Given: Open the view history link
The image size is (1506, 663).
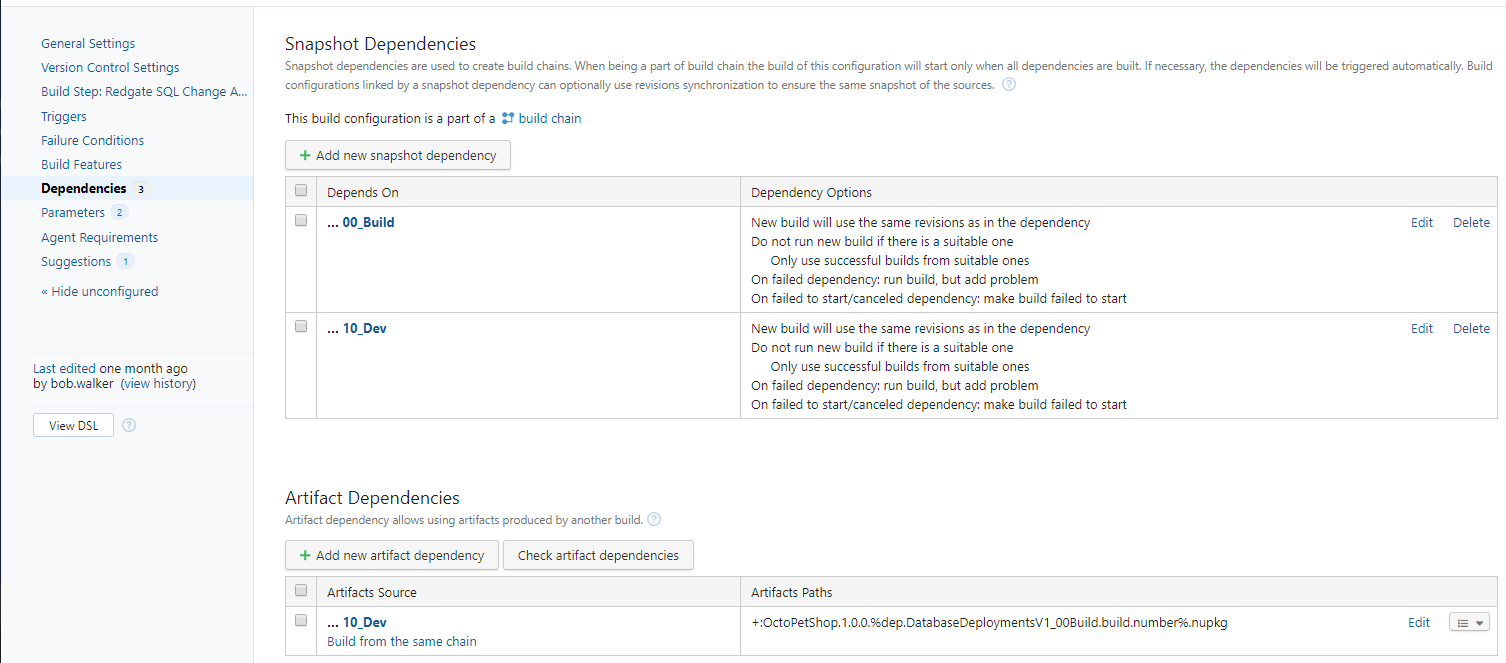Looking at the screenshot, I should [158, 384].
